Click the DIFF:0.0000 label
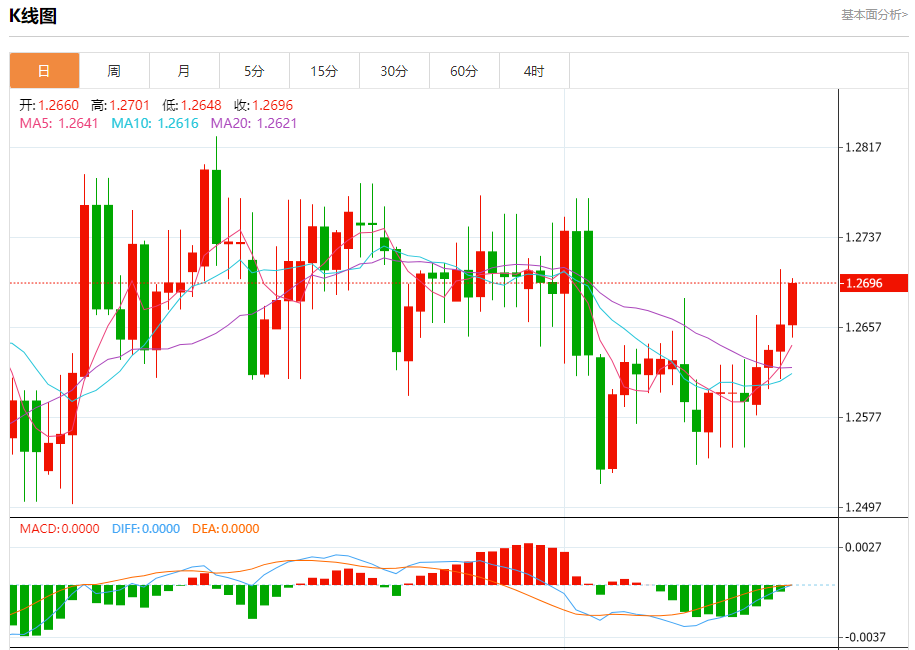Screen dimensions: 915x650 146,529
